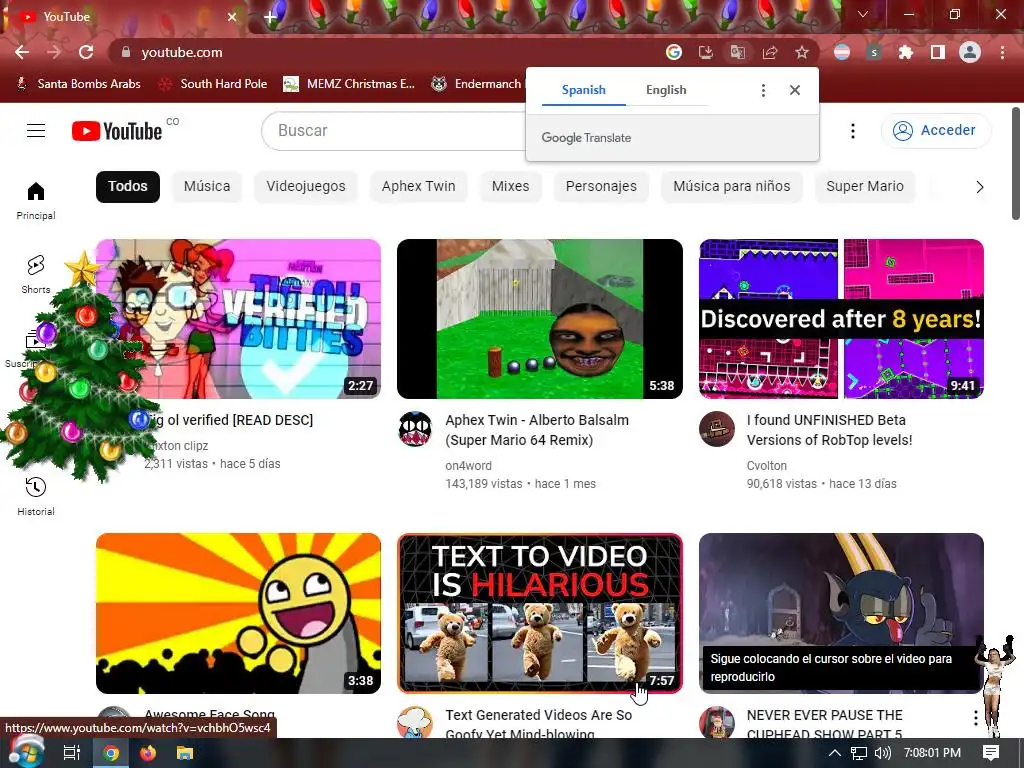Image resolution: width=1024 pixels, height=768 pixels.
Task: Open new tab with plus button
Action: click(x=270, y=17)
